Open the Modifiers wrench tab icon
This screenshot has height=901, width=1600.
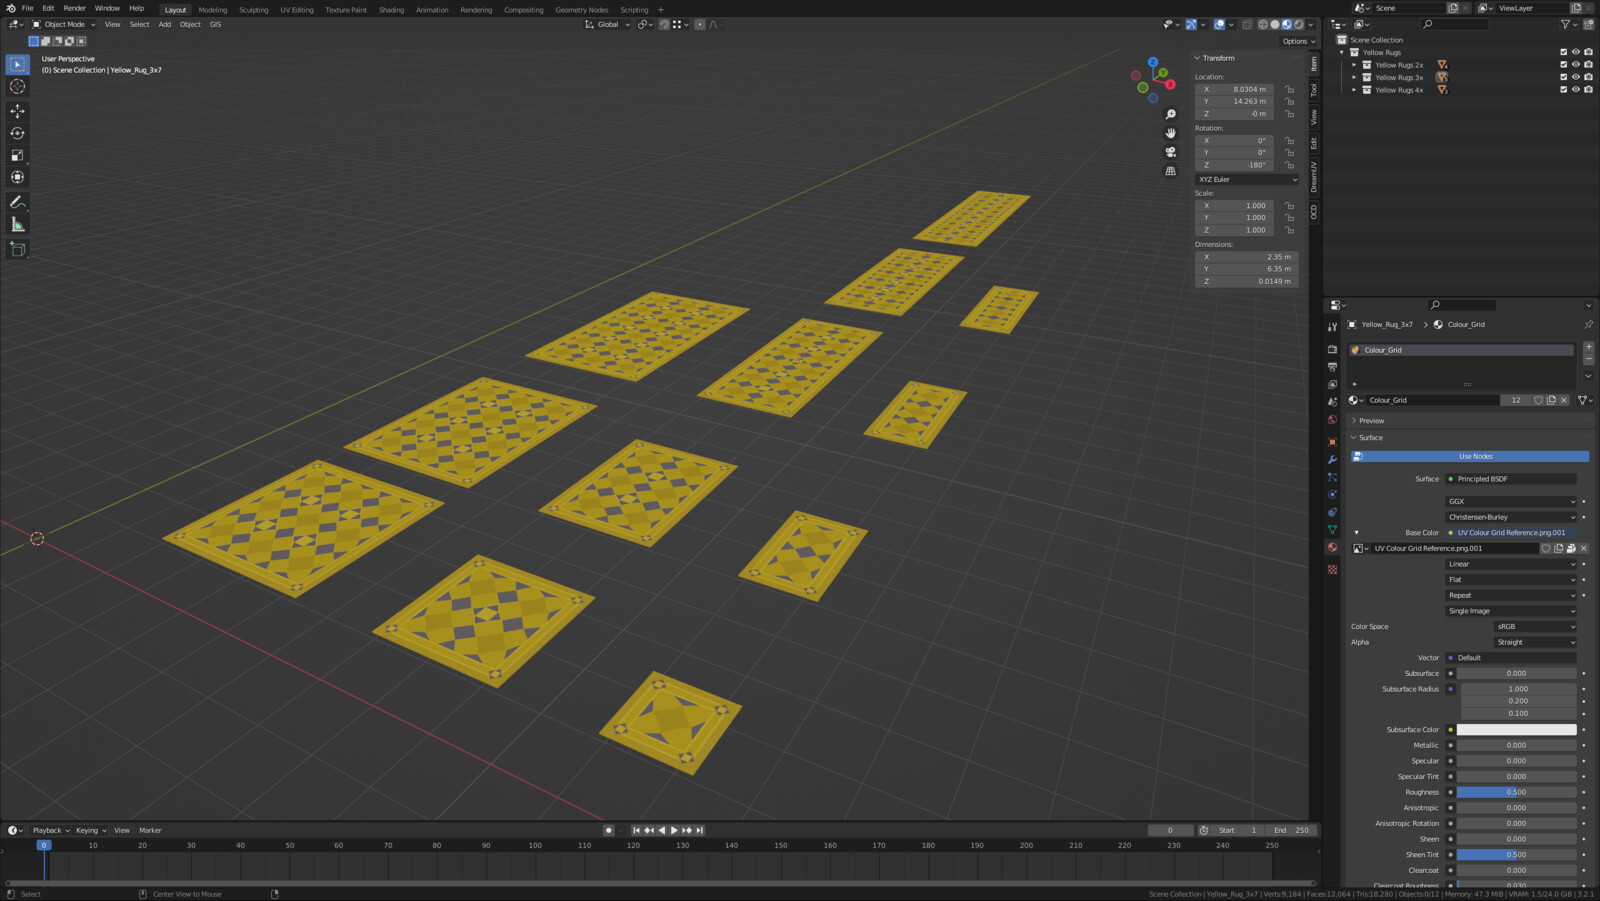click(x=1332, y=460)
